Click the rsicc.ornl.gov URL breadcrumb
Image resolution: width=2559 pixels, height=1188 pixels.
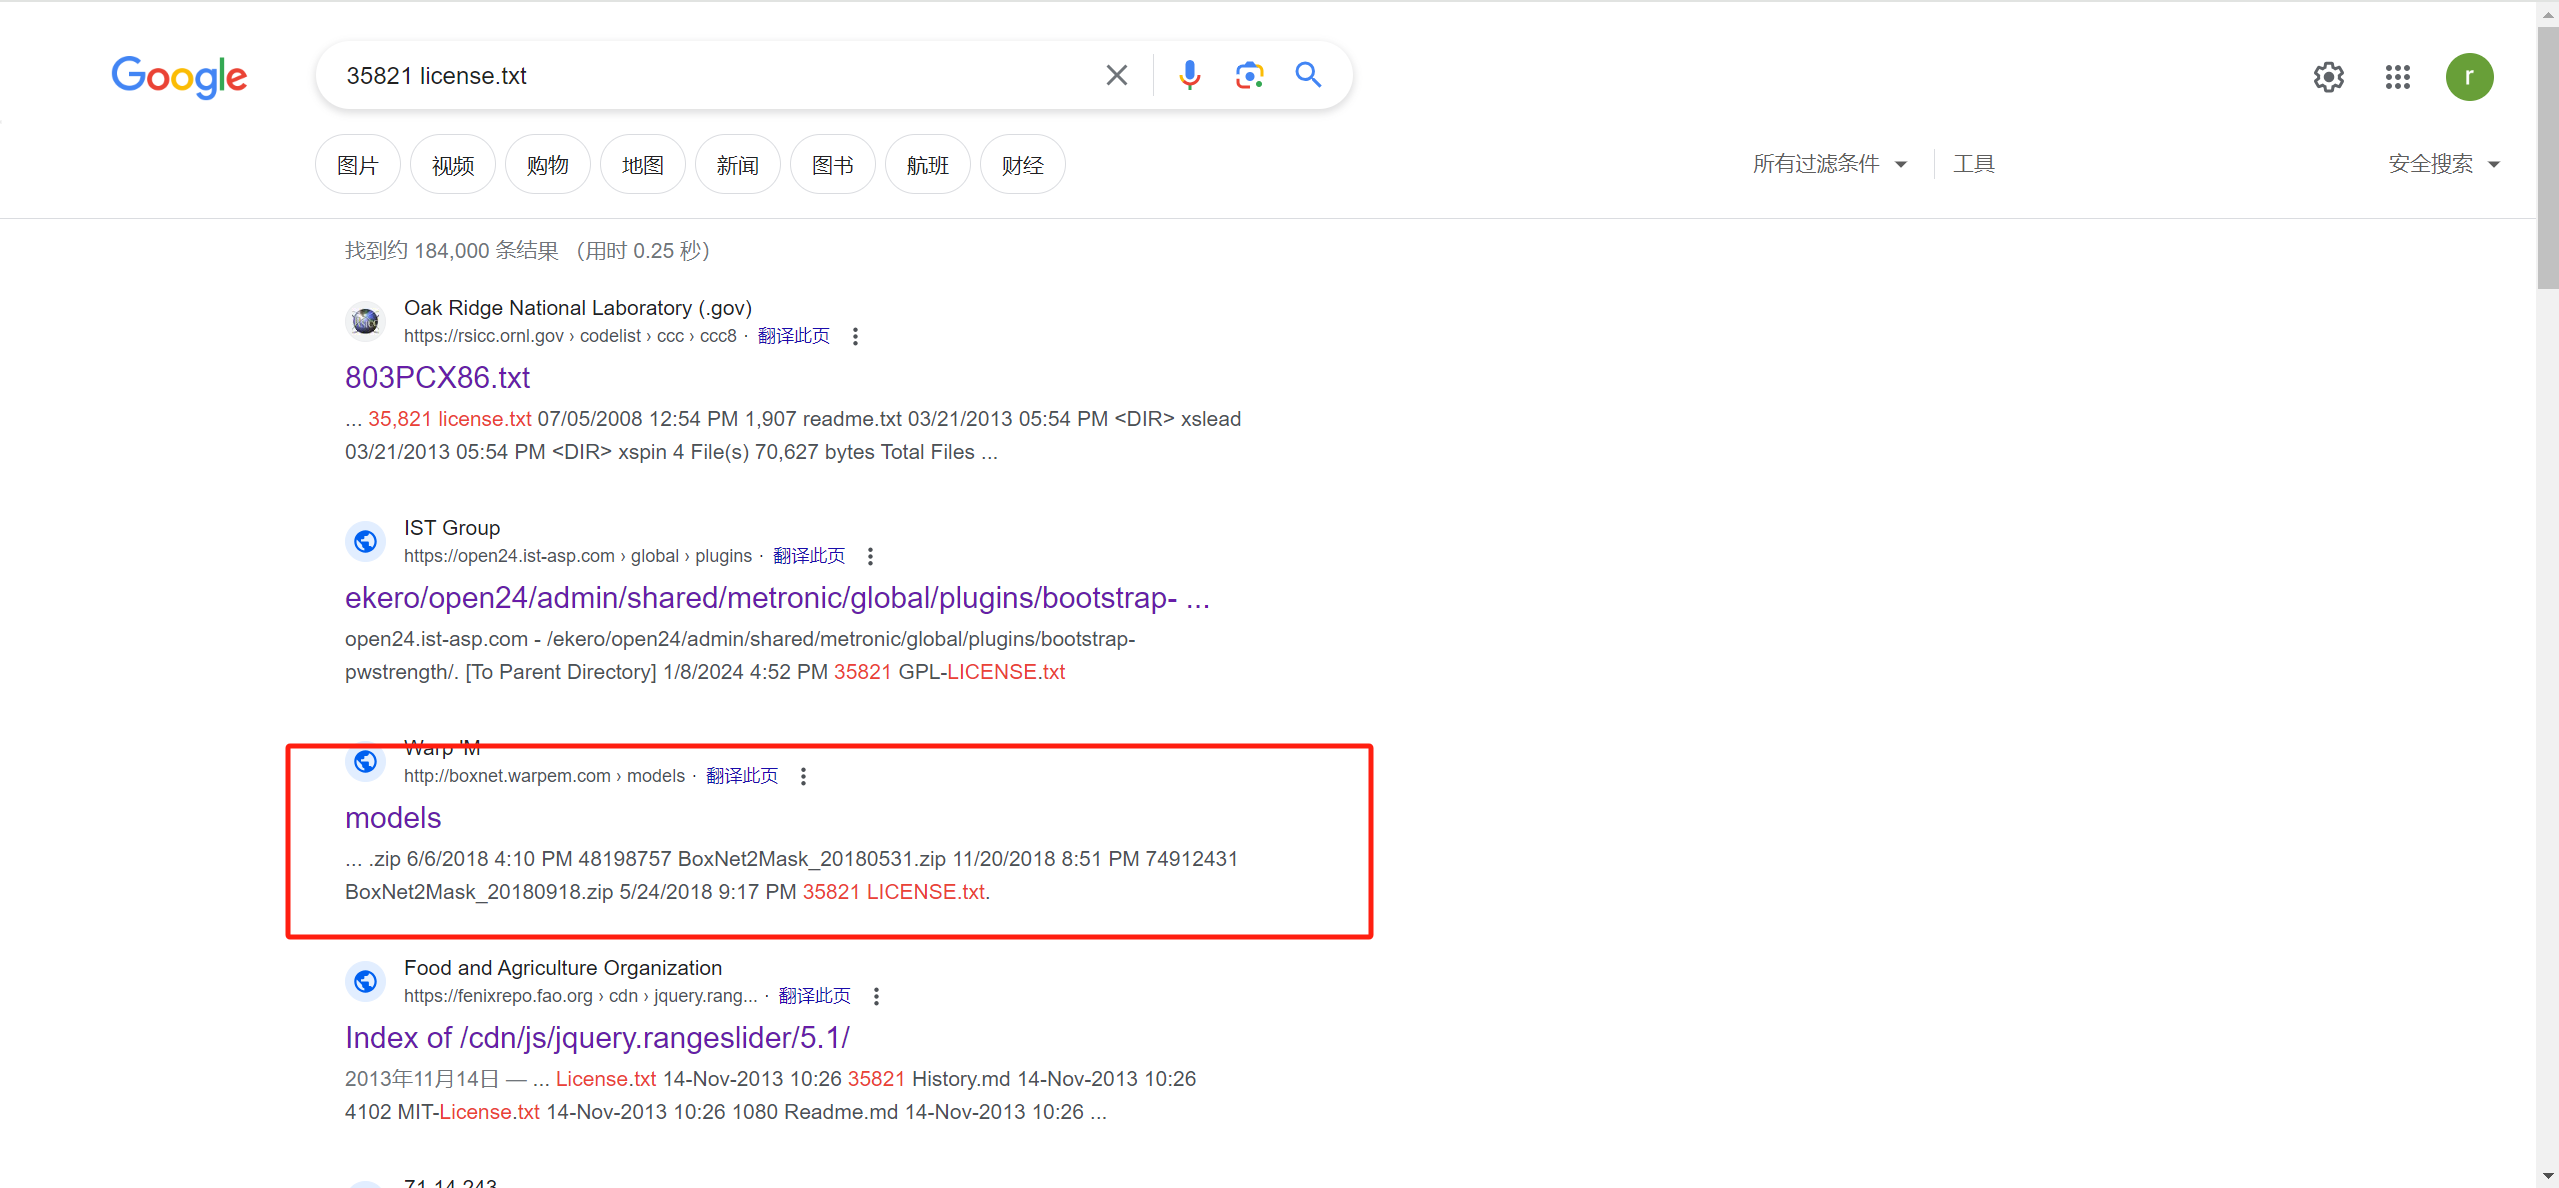click(x=570, y=336)
